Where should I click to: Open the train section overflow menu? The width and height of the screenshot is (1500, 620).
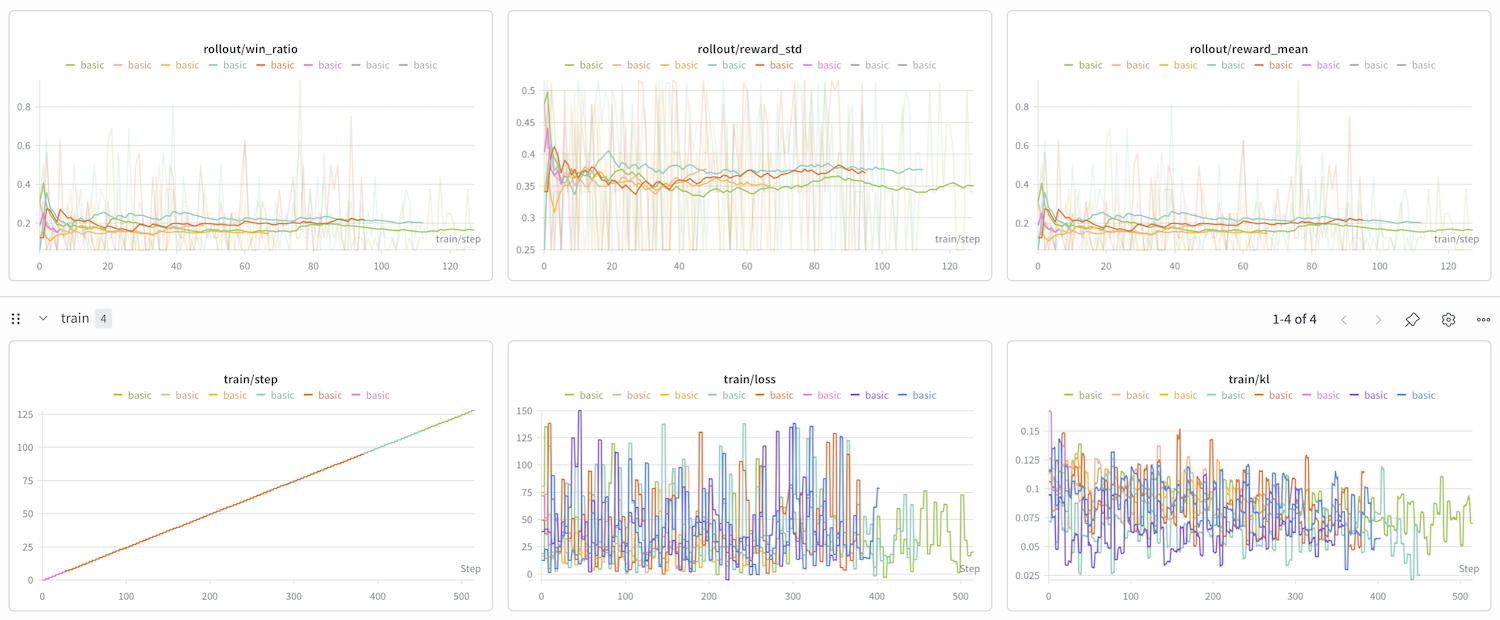point(1483,319)
